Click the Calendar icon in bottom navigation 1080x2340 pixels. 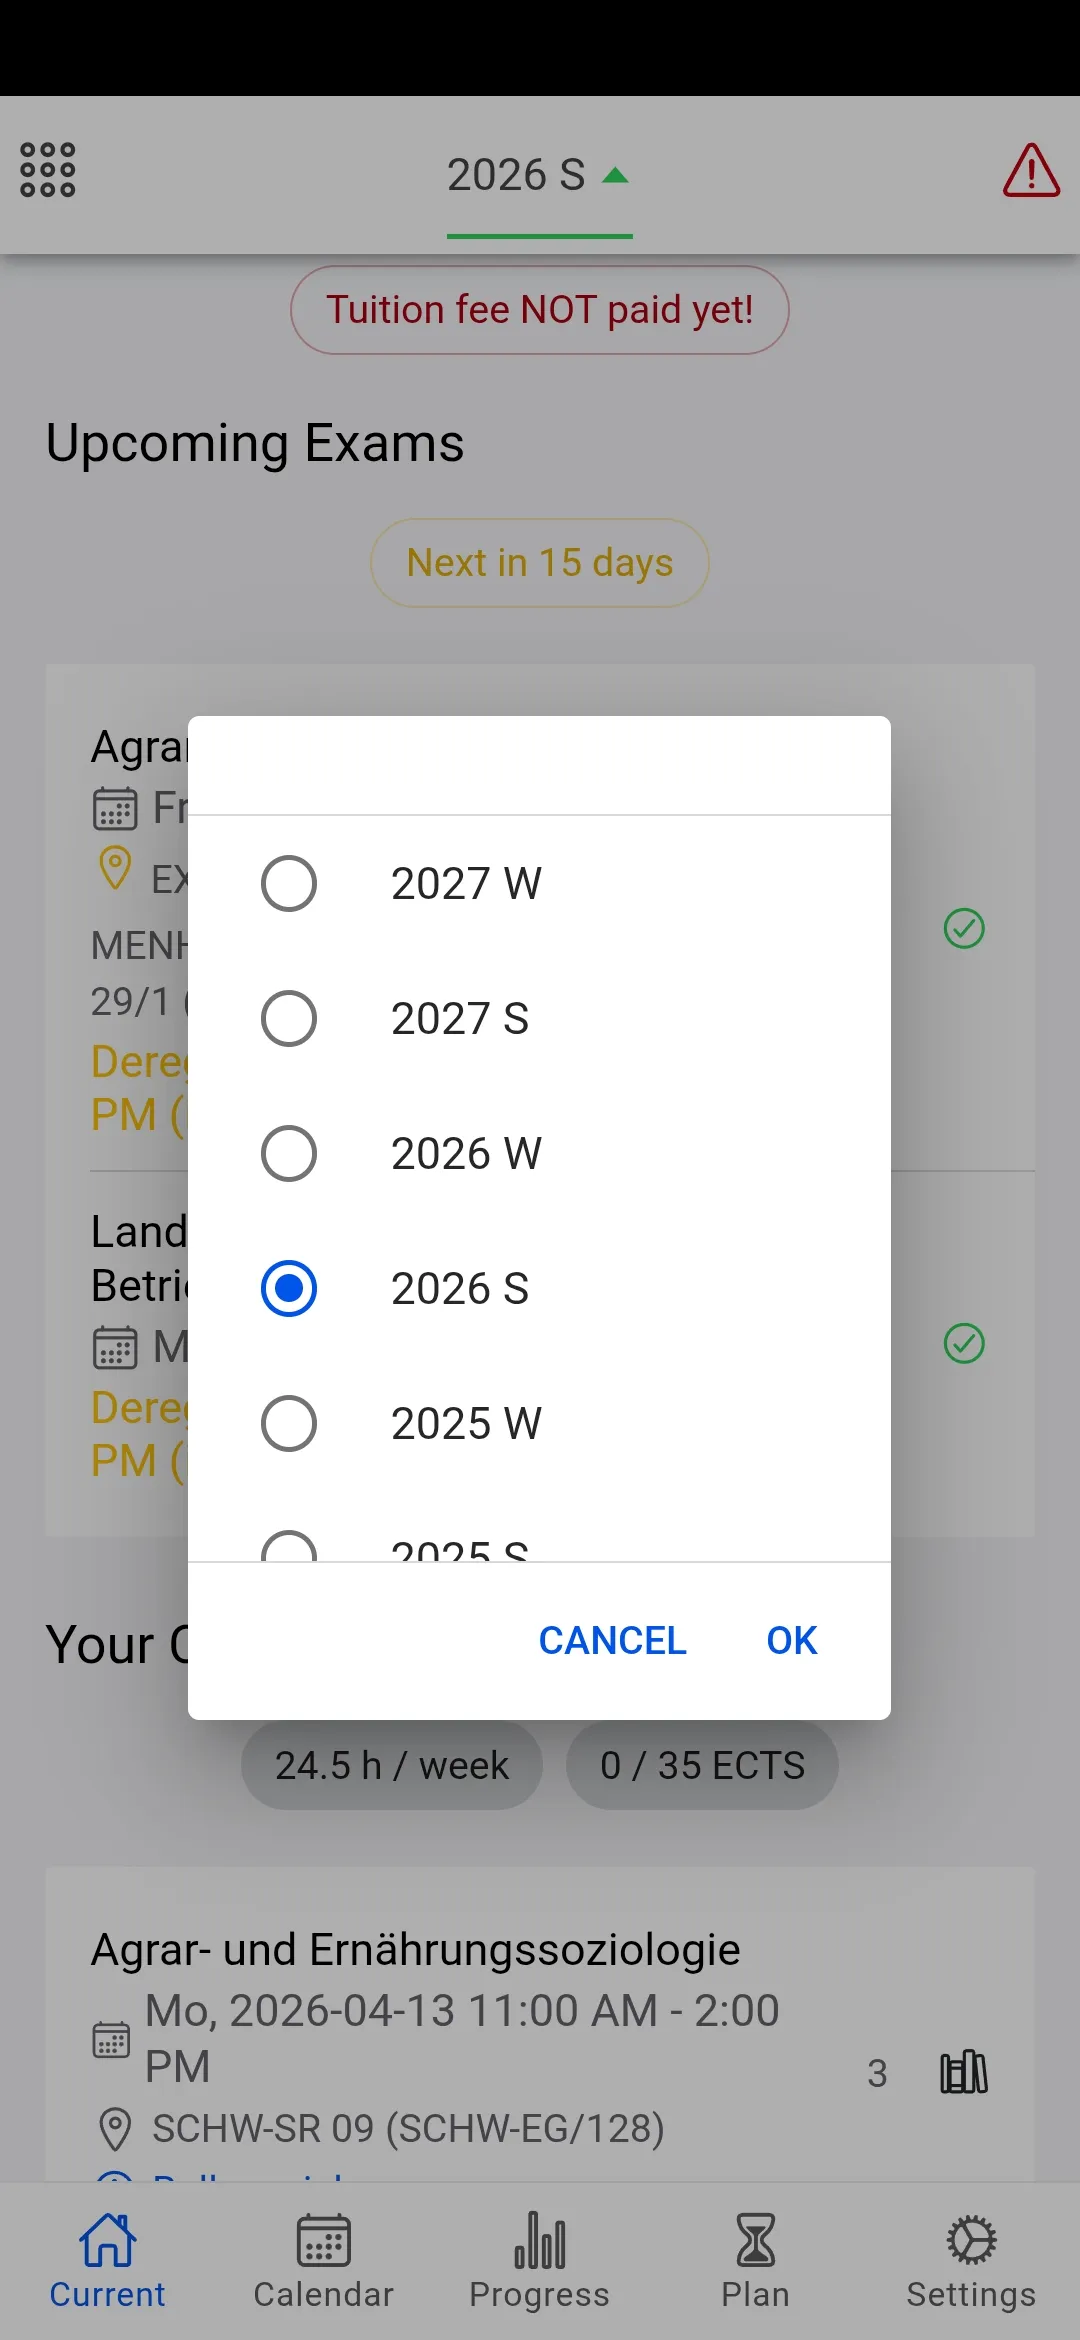pyautogui.click(x=322, y=2240)
